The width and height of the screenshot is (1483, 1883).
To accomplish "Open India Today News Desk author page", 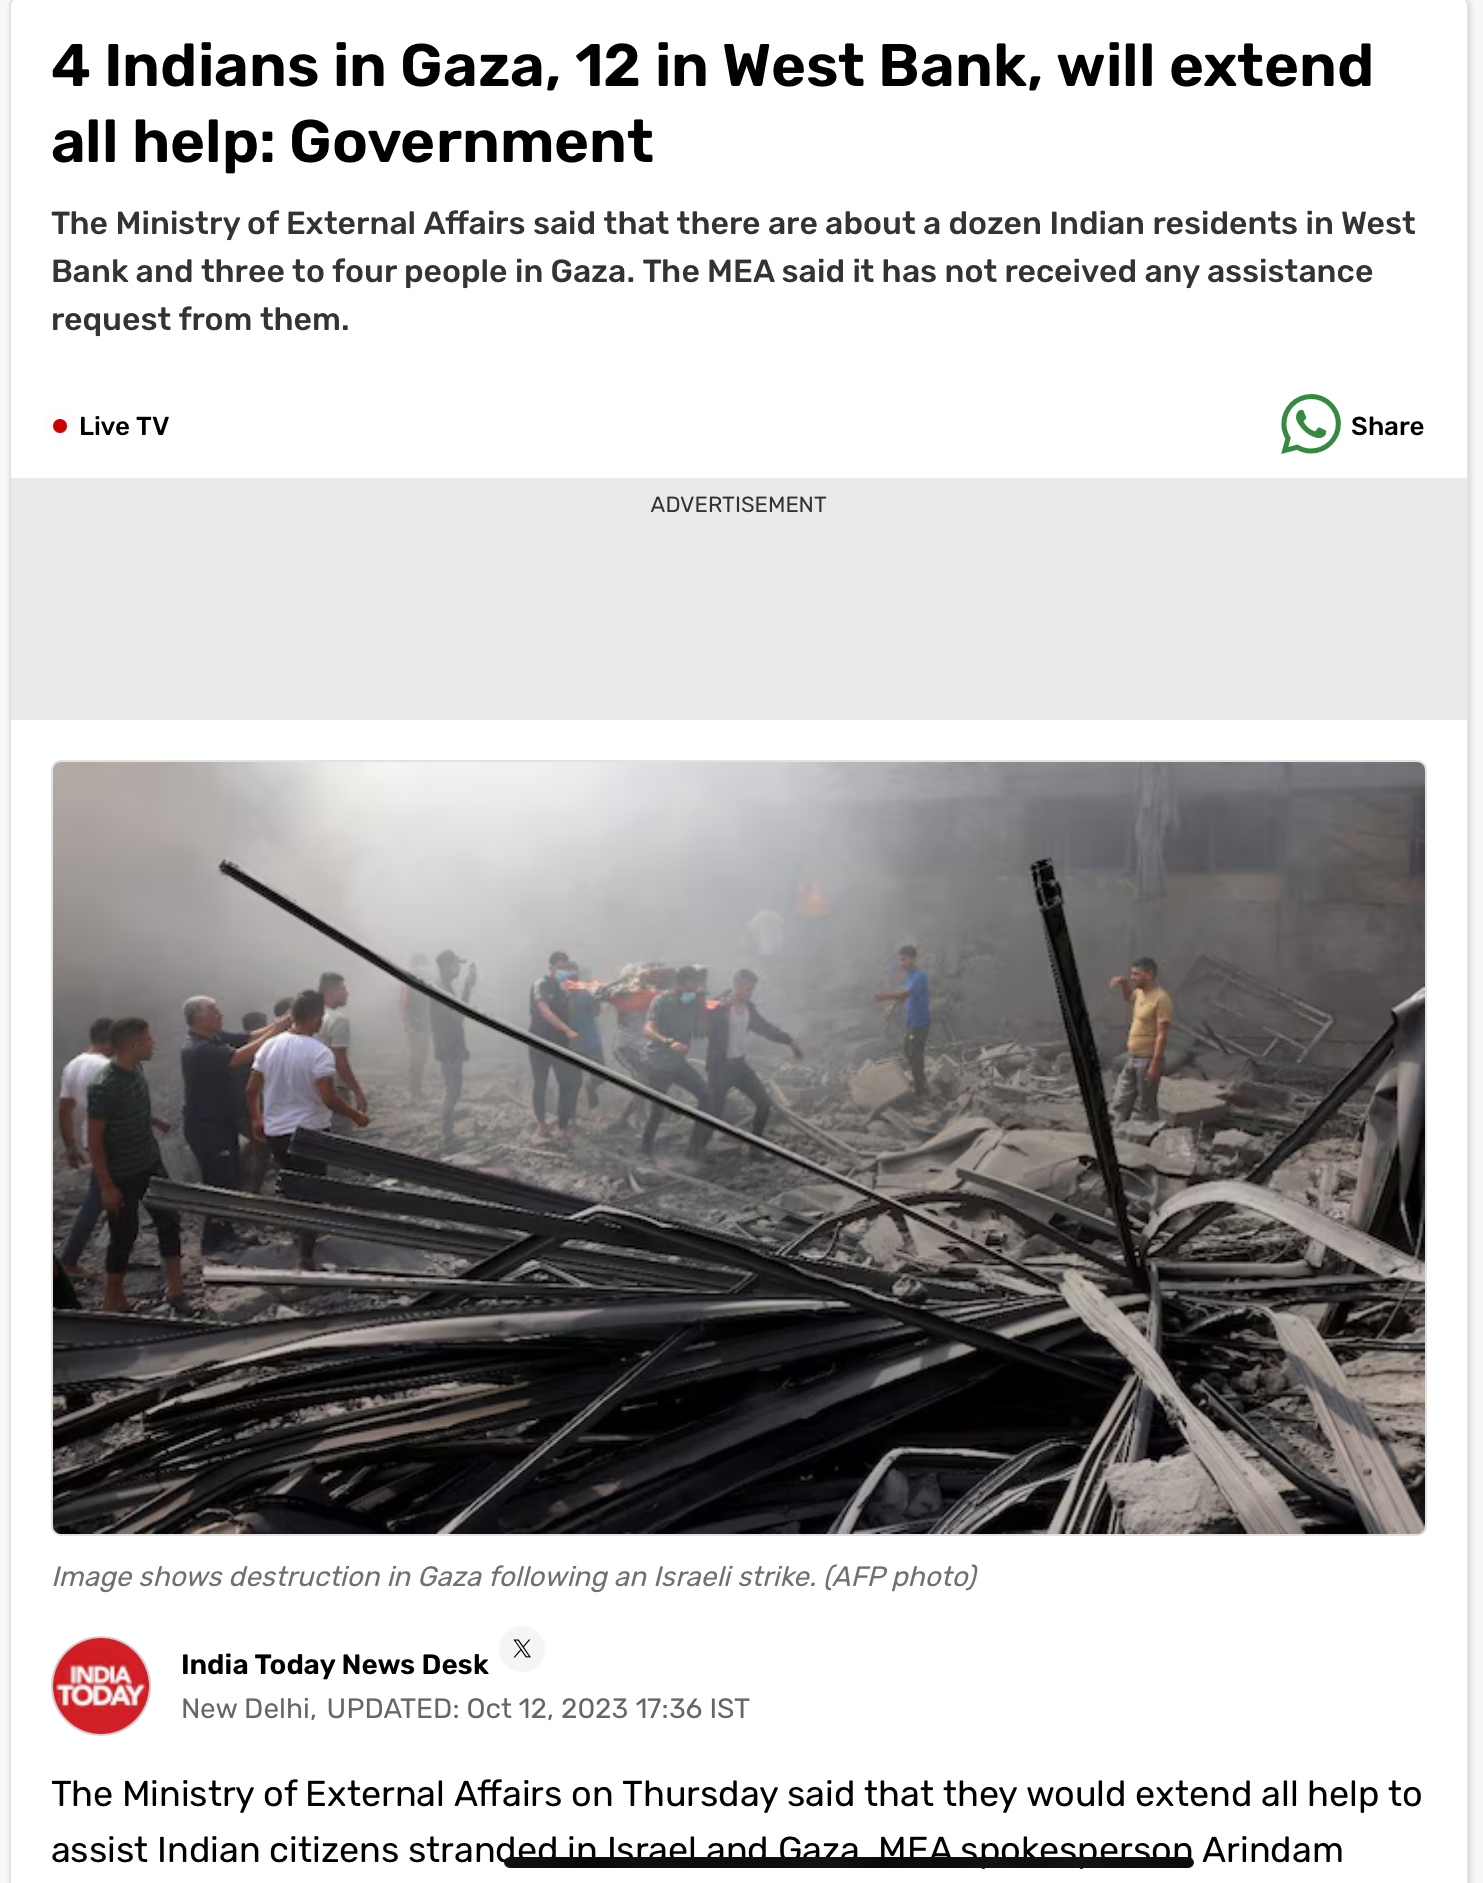I will [x=334, y=1664].
